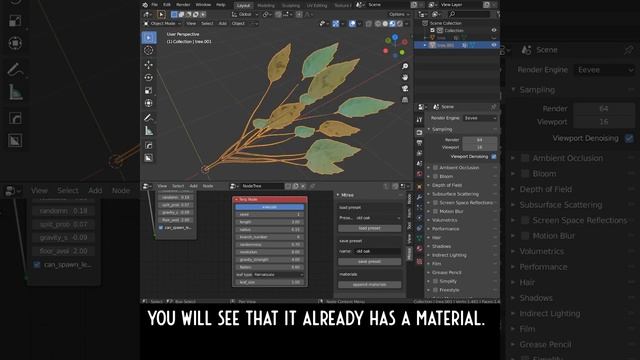This screenshot has width=640, height=360.
Task: Select the Move tool
Action: coord(149,64)
